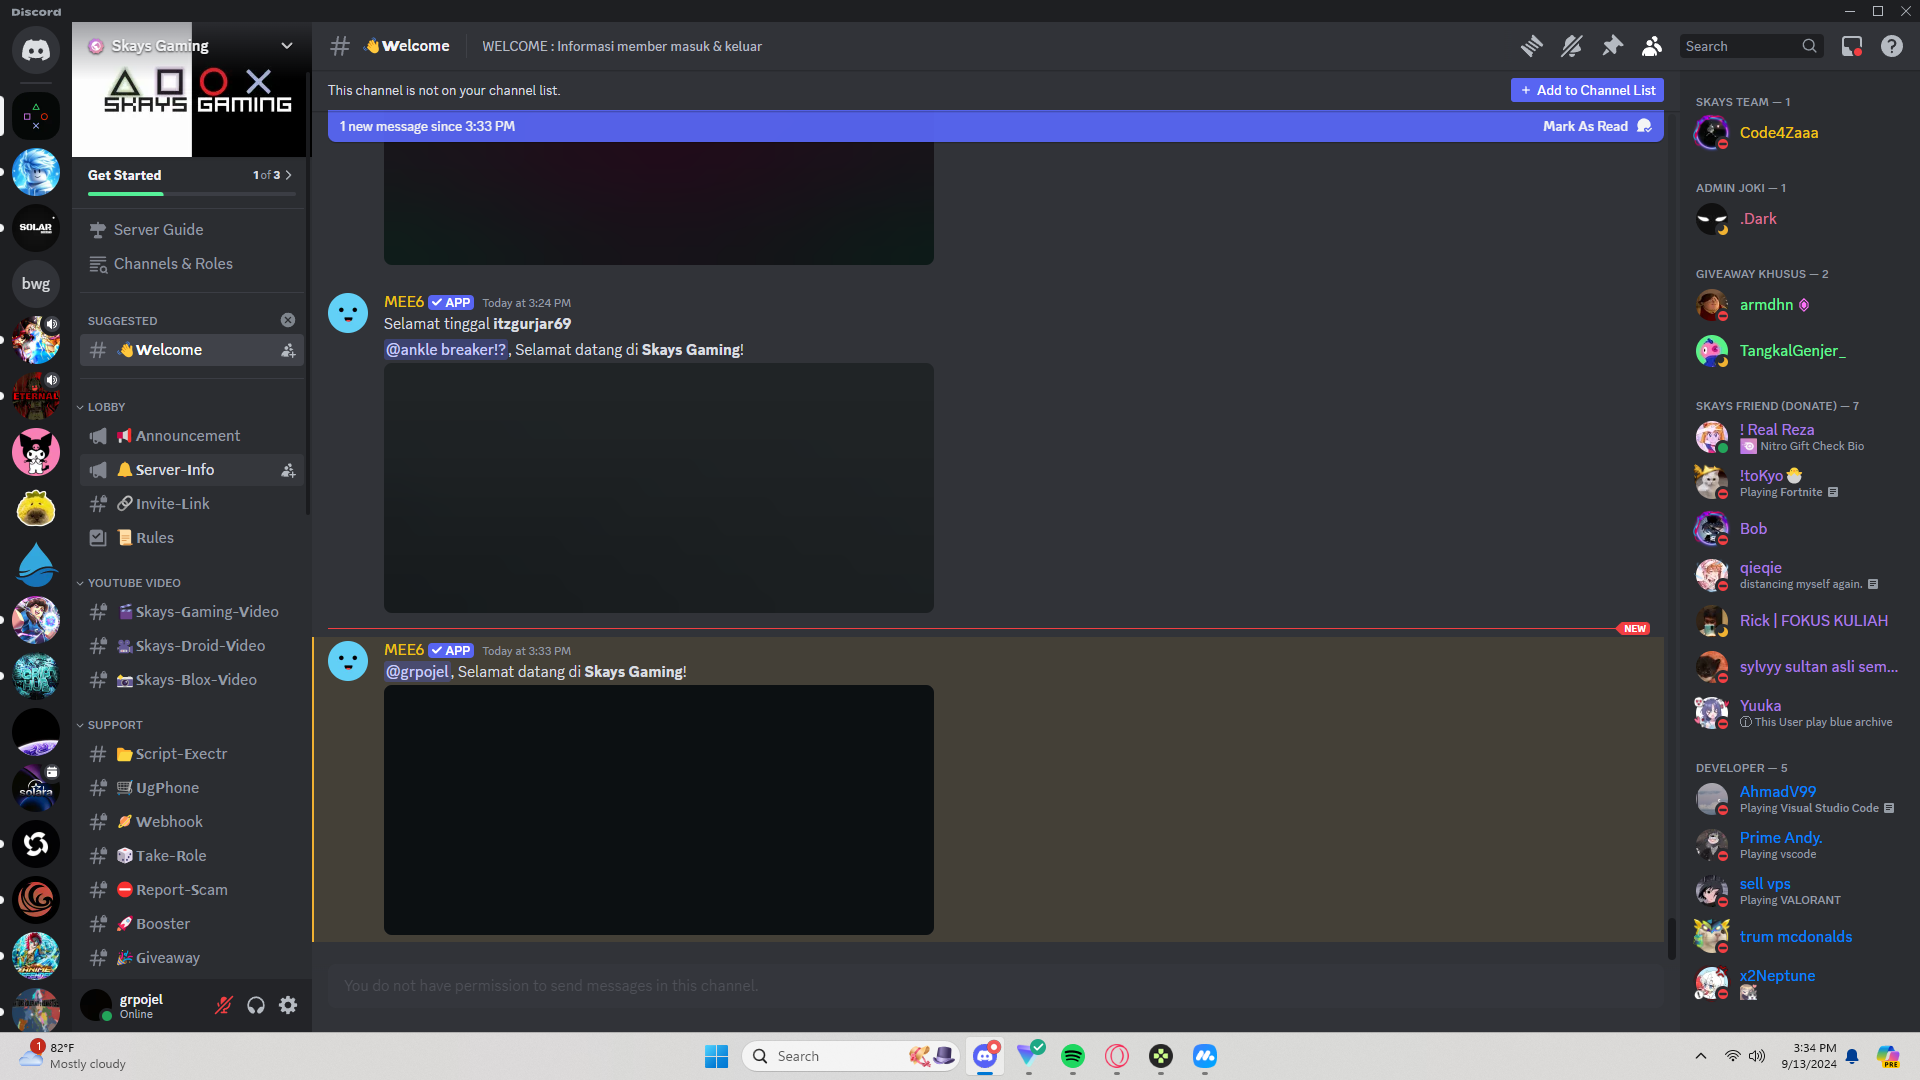
Task: Show hidden system tray icons
Action: (x=1700, y=1056)
